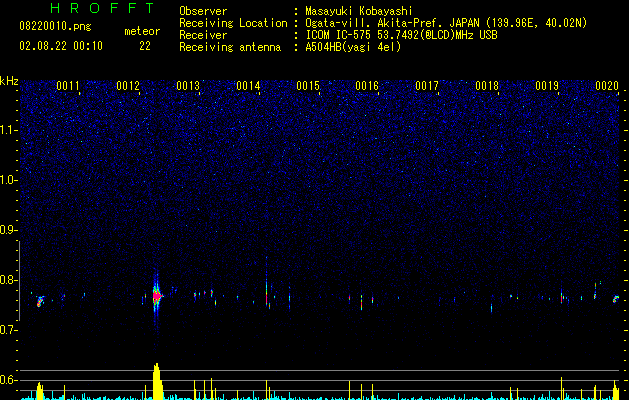Viewport: 629px width, 400px height.
Task: Click the 0012 time marker
Action: pyautogui.click(x=128, y=86)
